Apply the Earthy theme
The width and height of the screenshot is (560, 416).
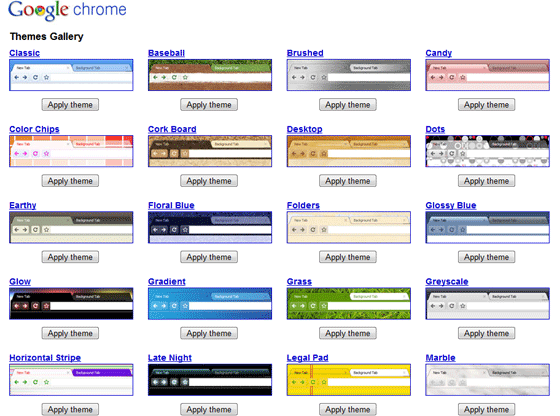pos(70,257)
